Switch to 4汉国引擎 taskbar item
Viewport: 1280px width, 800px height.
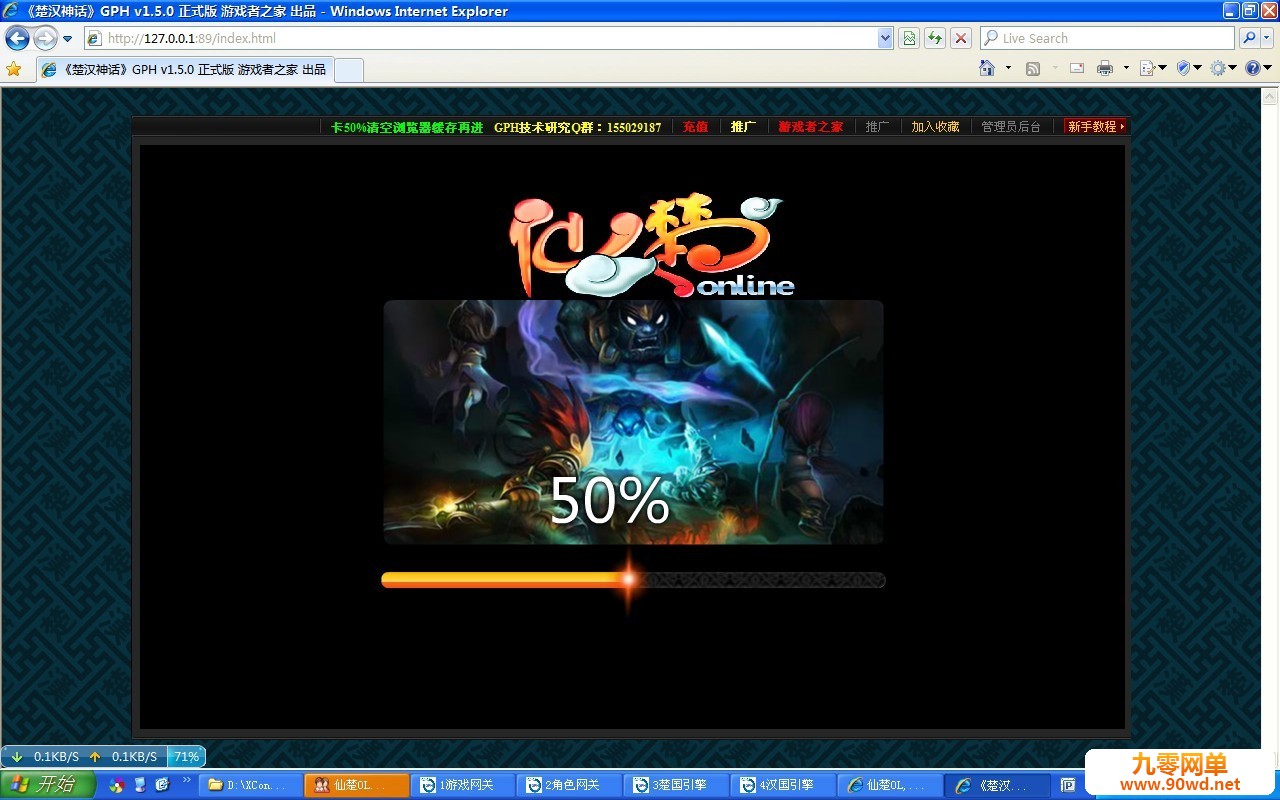784,785
